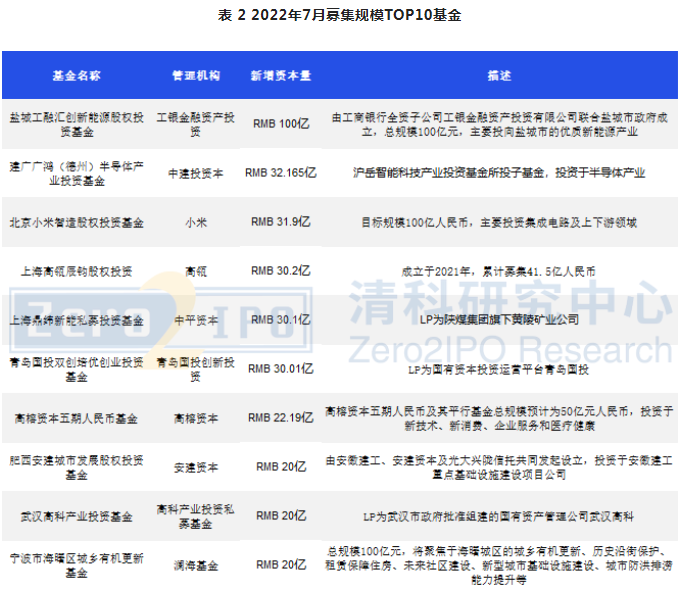684x601 pixels.
Task: Click the description starting '由安徽建工、安建资本'
Action: 499,468
